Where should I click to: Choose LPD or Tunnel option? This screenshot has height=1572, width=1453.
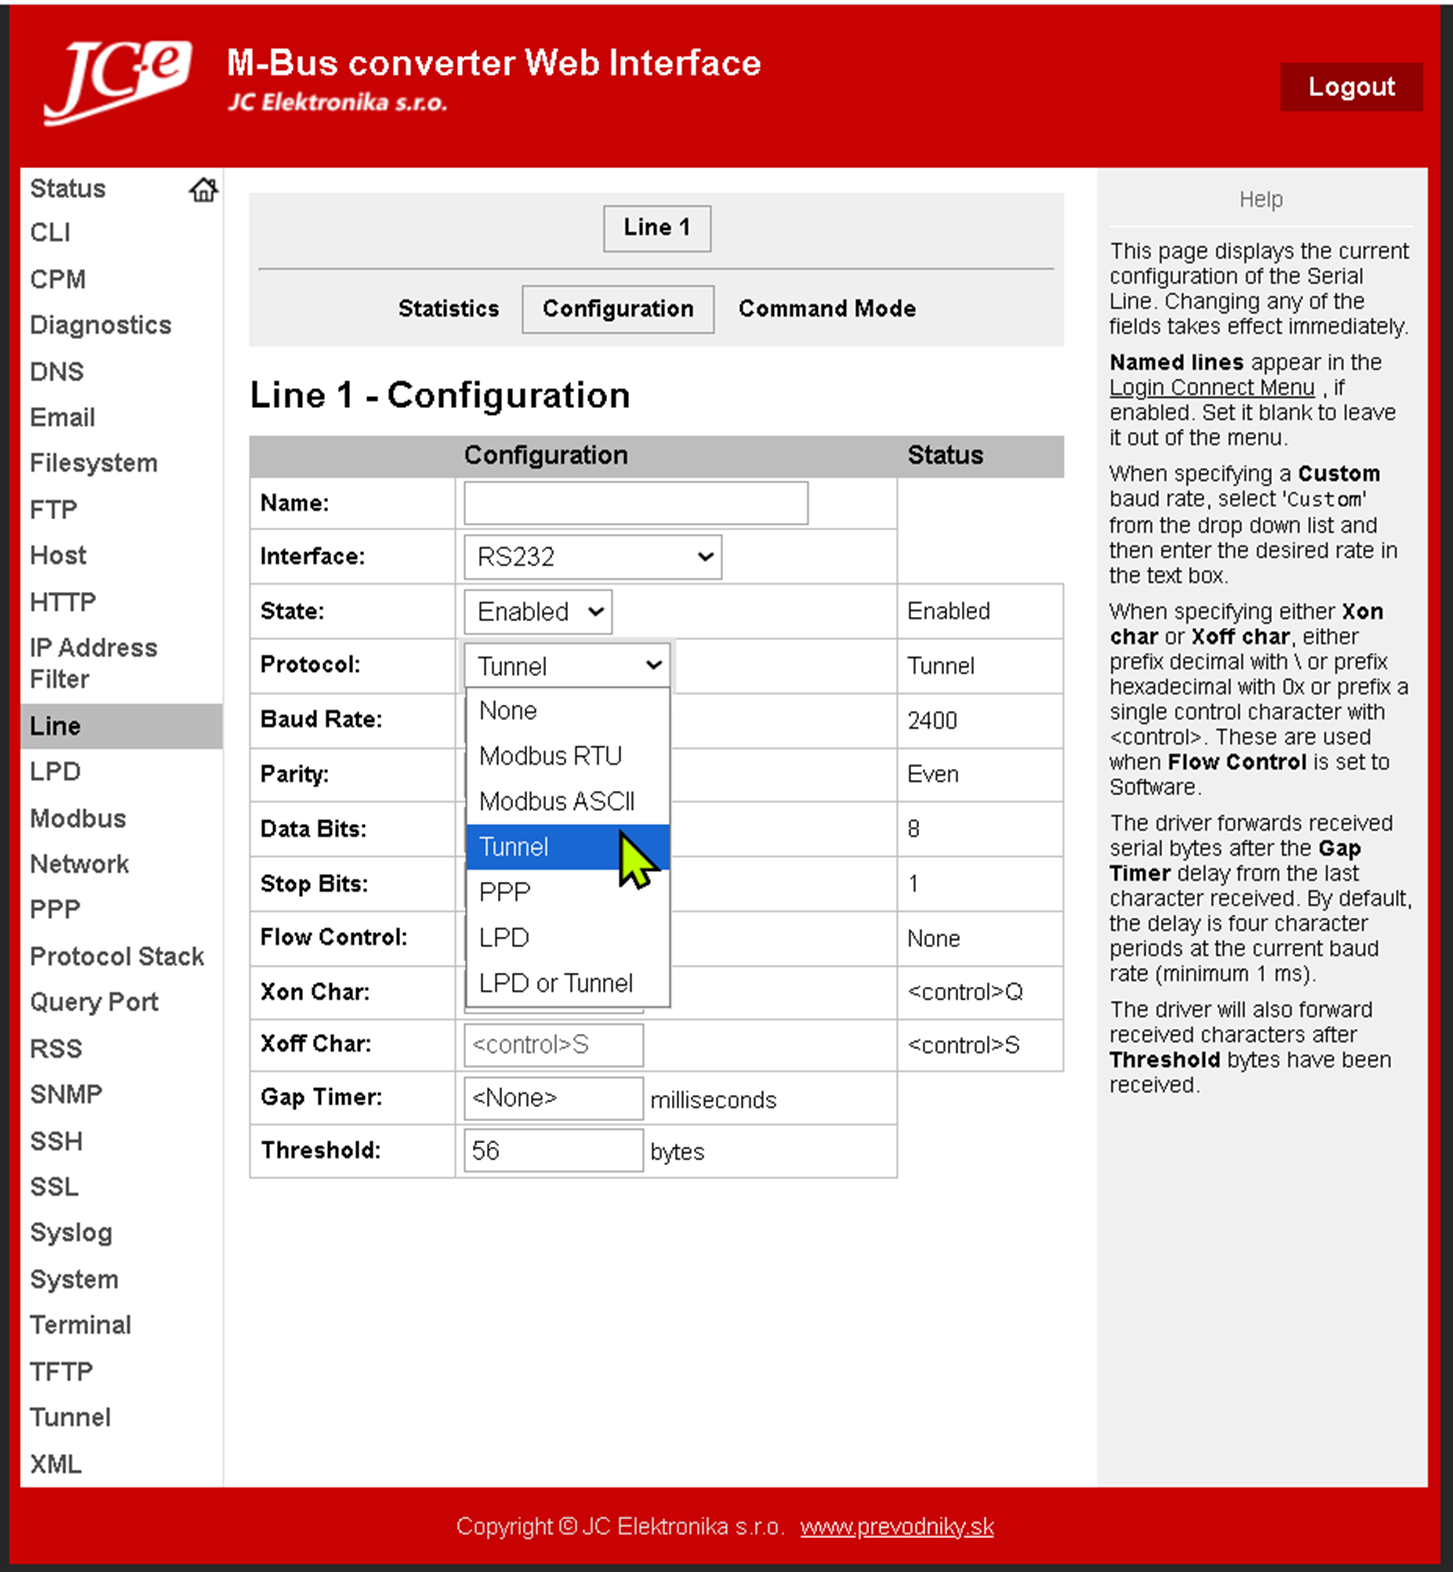tap(556, 983)
